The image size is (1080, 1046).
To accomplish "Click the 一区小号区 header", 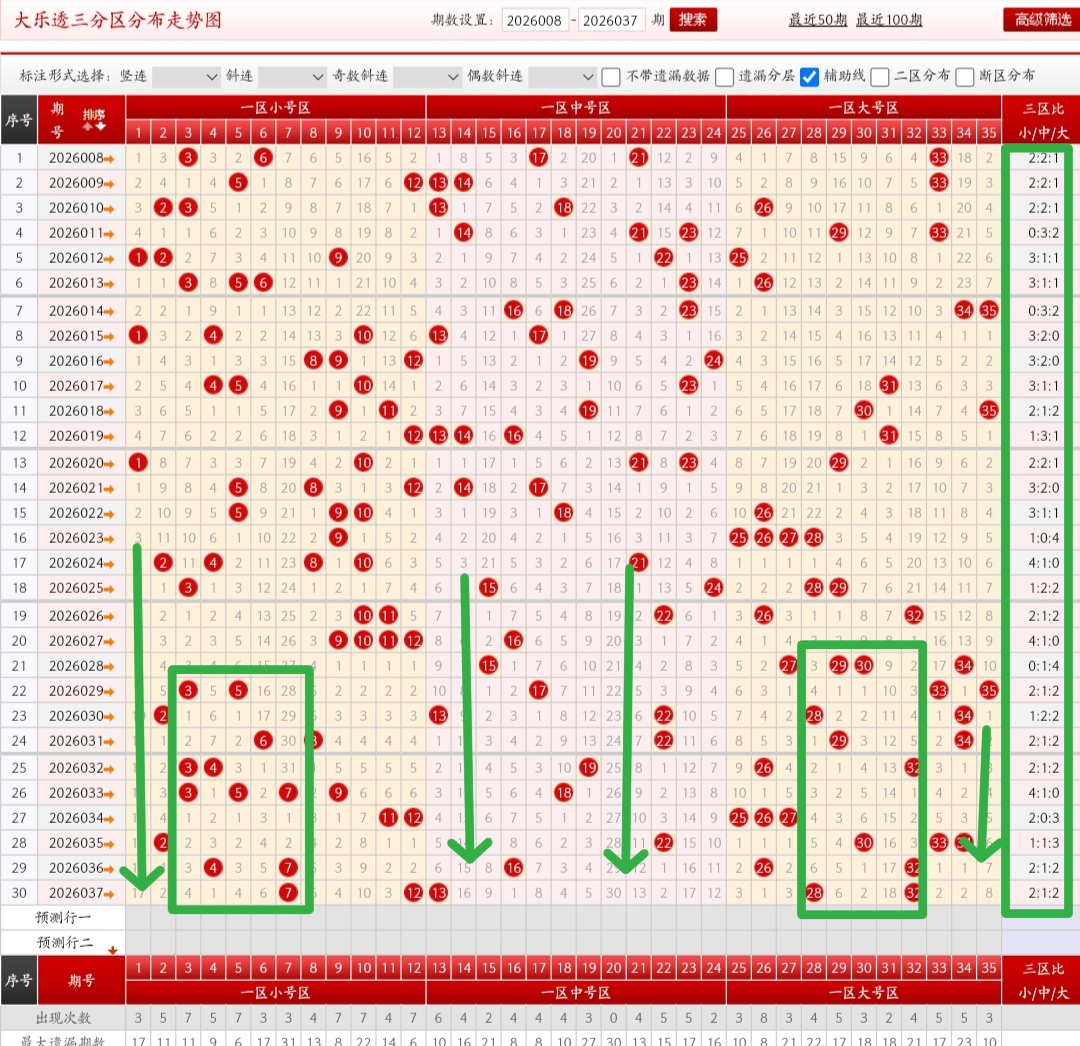I will [276, 107].
